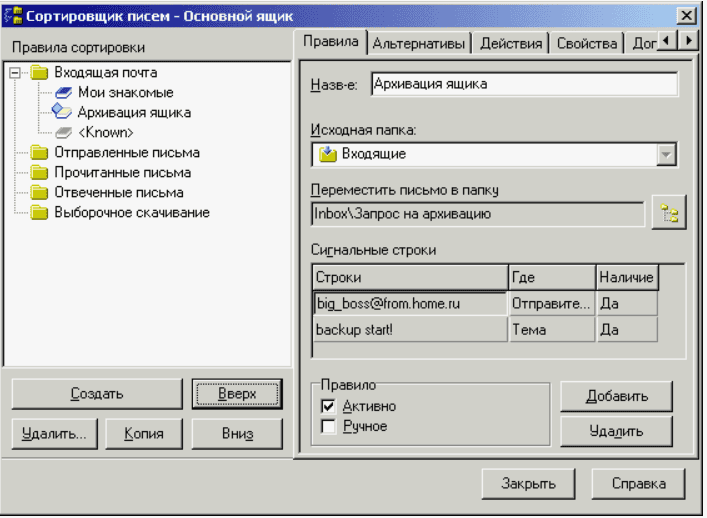
Task: Click the Тема cell
Action: pos(552,330)
